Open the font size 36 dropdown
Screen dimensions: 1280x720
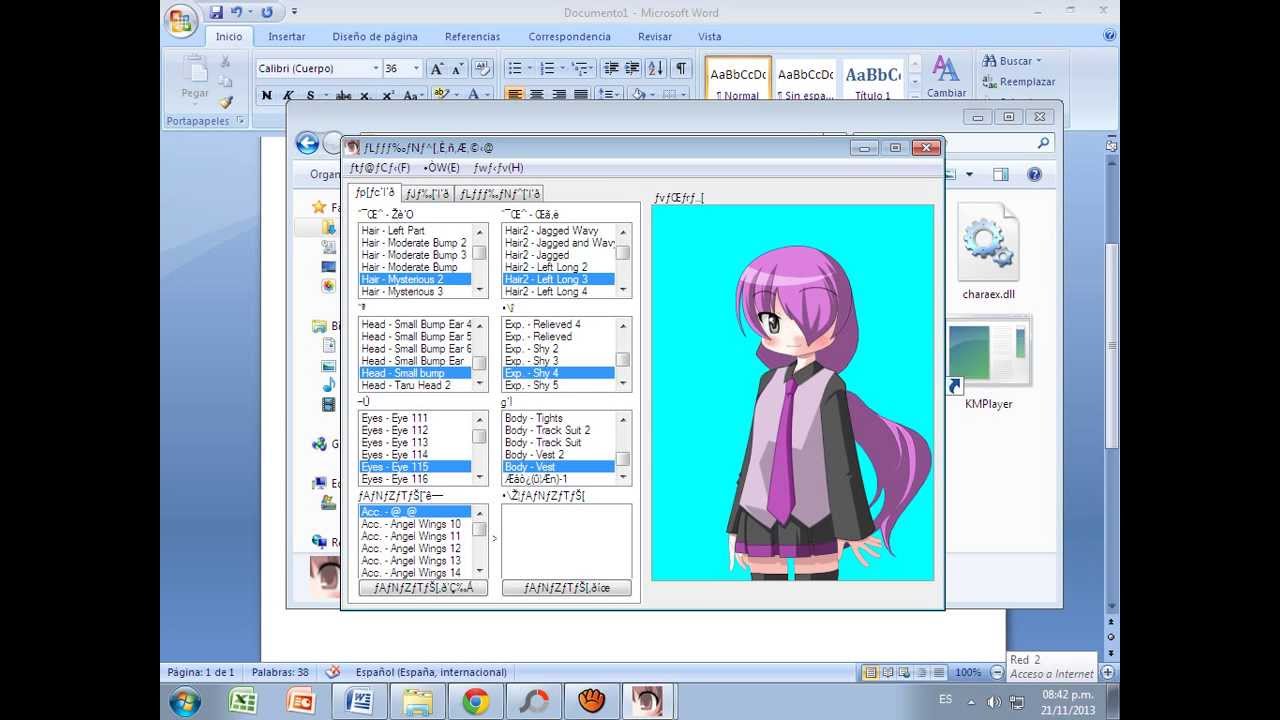[x=417, y=69]
